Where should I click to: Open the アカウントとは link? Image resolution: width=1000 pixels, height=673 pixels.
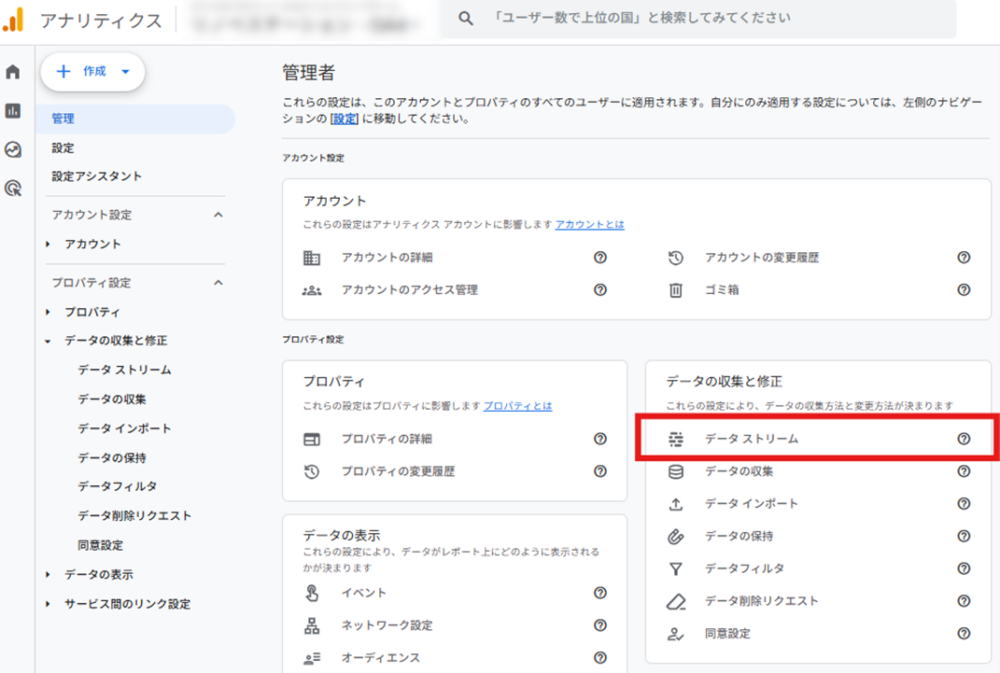click(x=589, y=225)
